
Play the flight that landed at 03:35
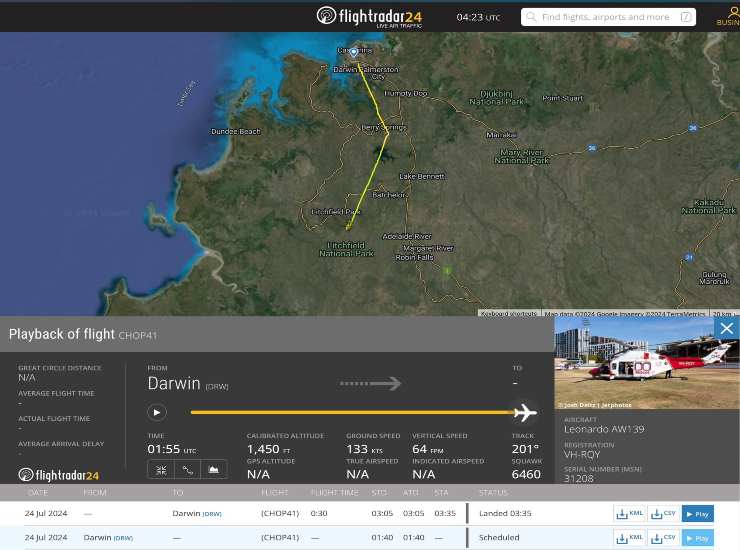(697, 513)
